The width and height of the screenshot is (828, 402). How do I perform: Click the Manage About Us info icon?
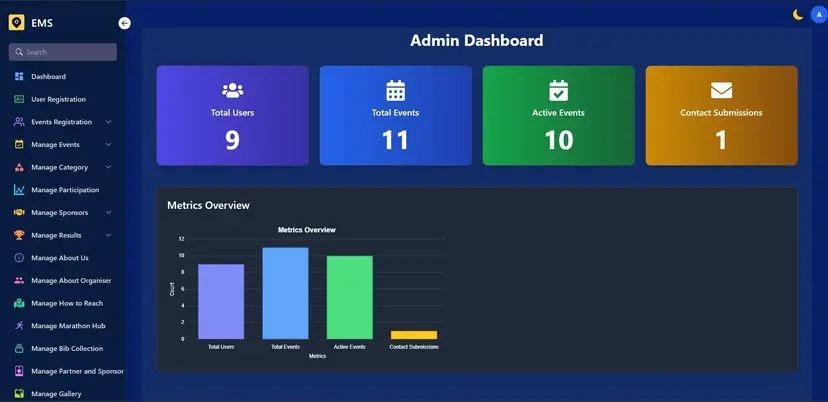(19, 258)
